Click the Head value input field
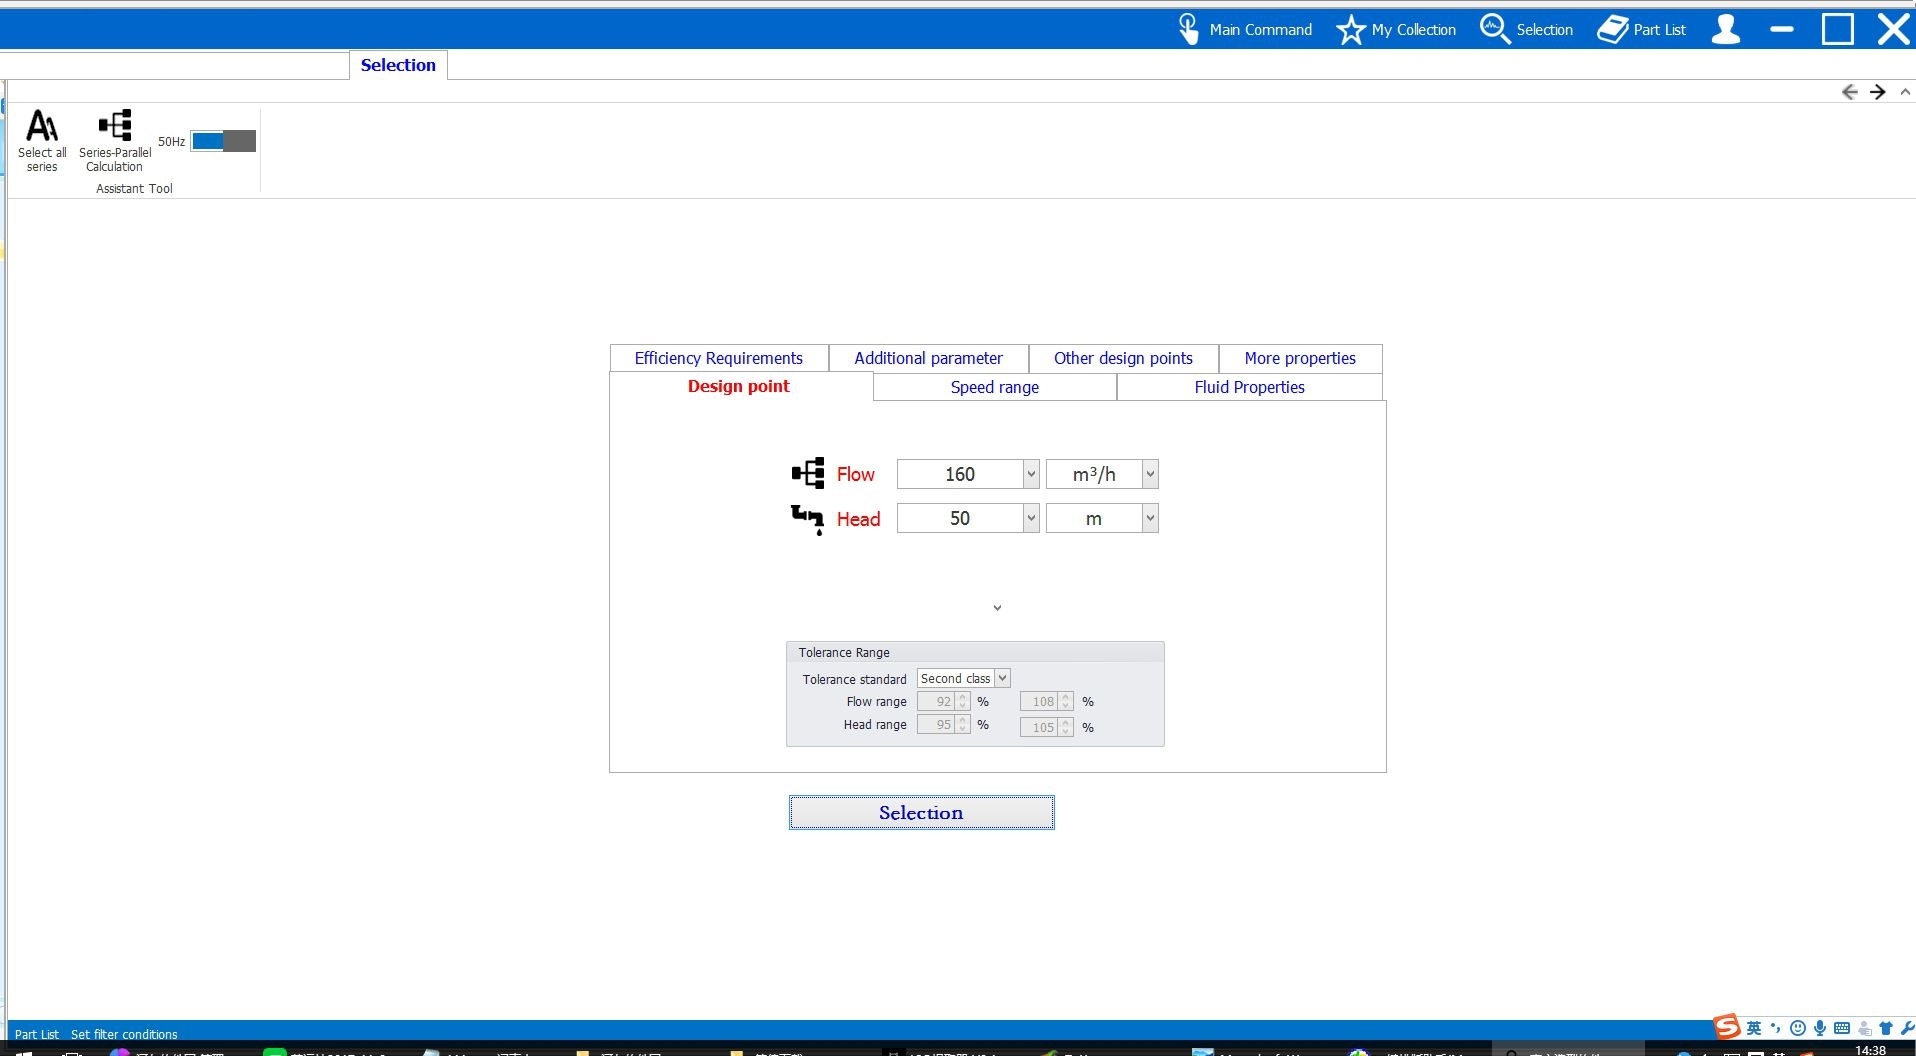This screenshot has height=1056, width=1916. pyautogui.click(x=959, y=518)
